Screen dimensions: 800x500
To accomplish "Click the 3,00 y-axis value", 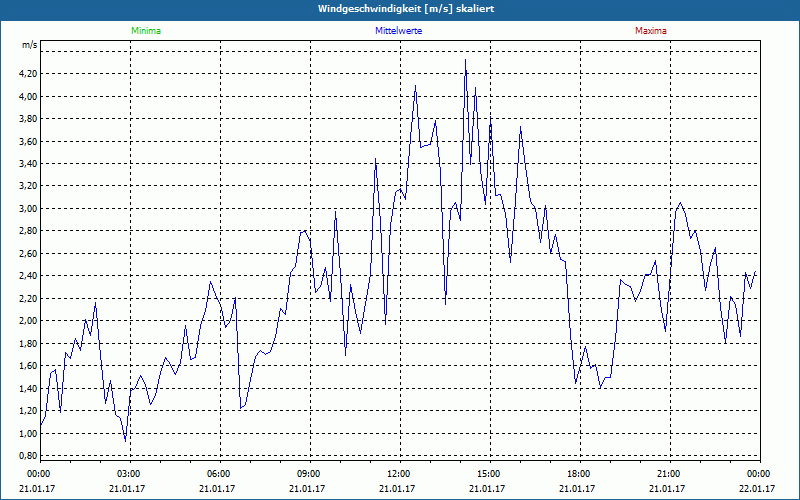I will (28, 209).
